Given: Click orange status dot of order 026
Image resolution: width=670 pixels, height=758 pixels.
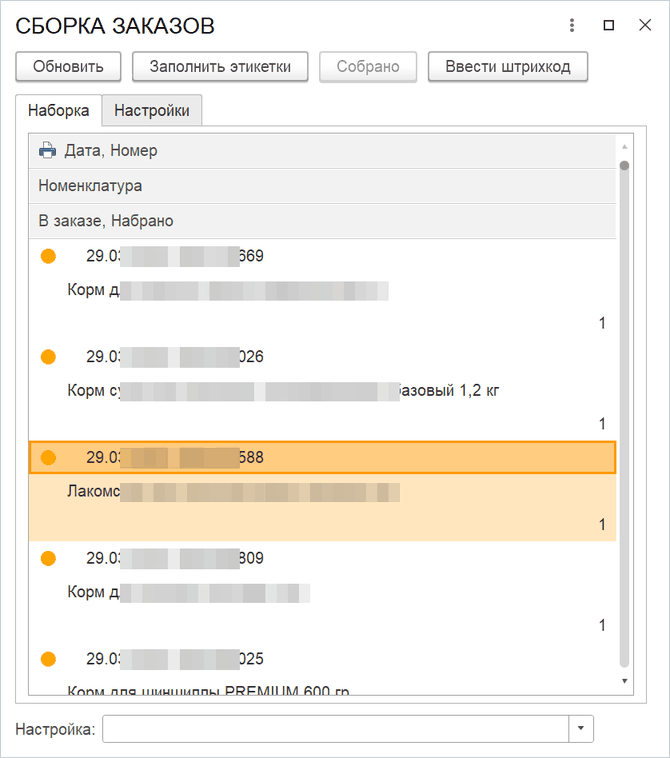Looking at the screenshot, I should point(48,357).
